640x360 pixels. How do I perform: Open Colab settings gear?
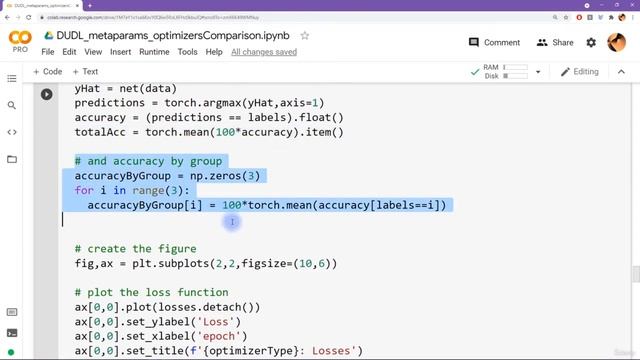click(x=591, y=42)
